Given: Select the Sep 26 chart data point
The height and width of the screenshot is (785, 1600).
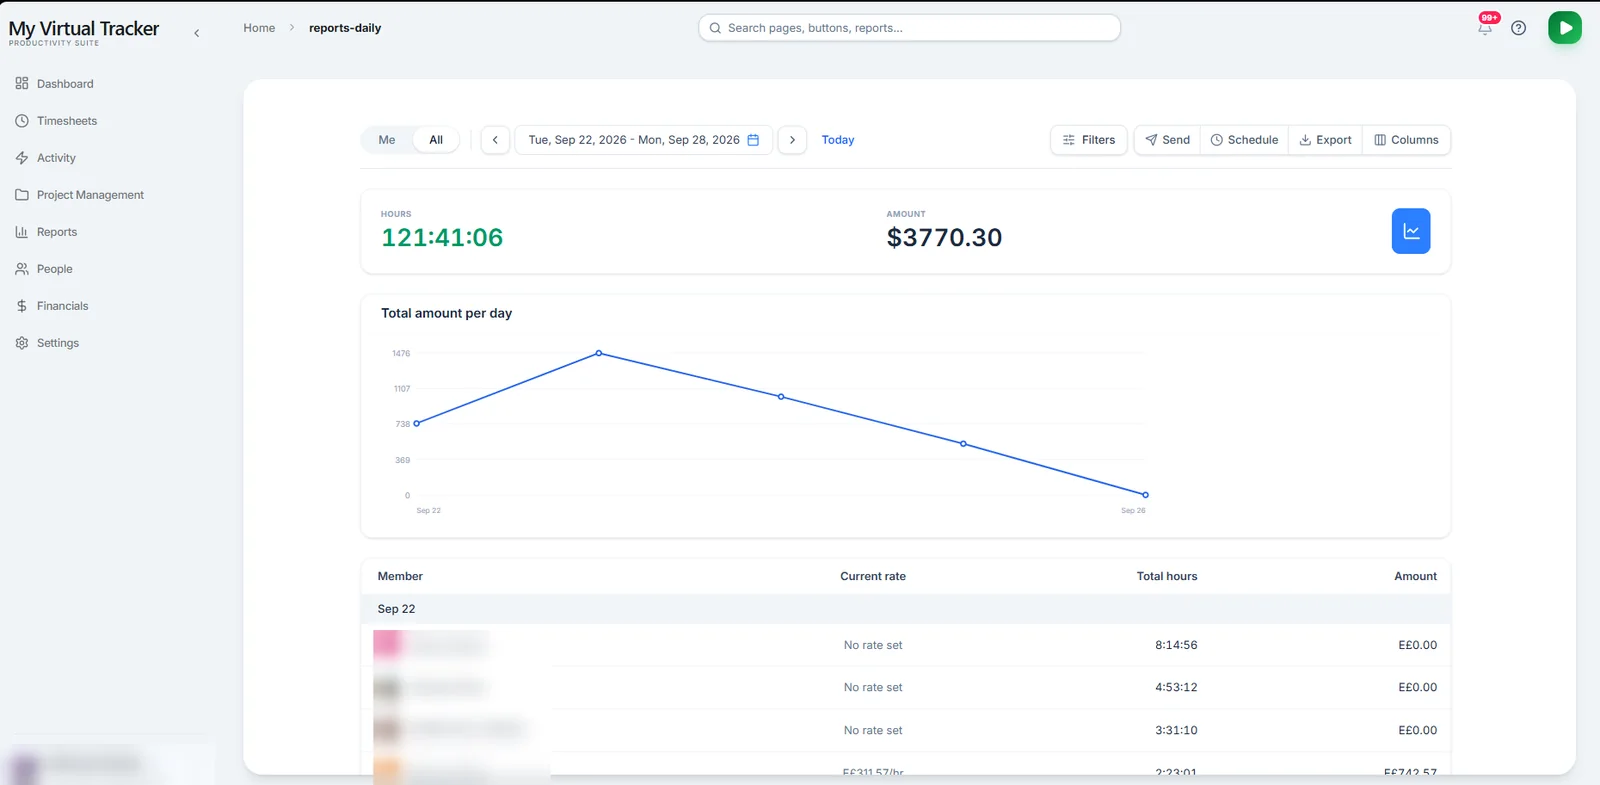Looking at the screenshot, I should pos(1145,495).
